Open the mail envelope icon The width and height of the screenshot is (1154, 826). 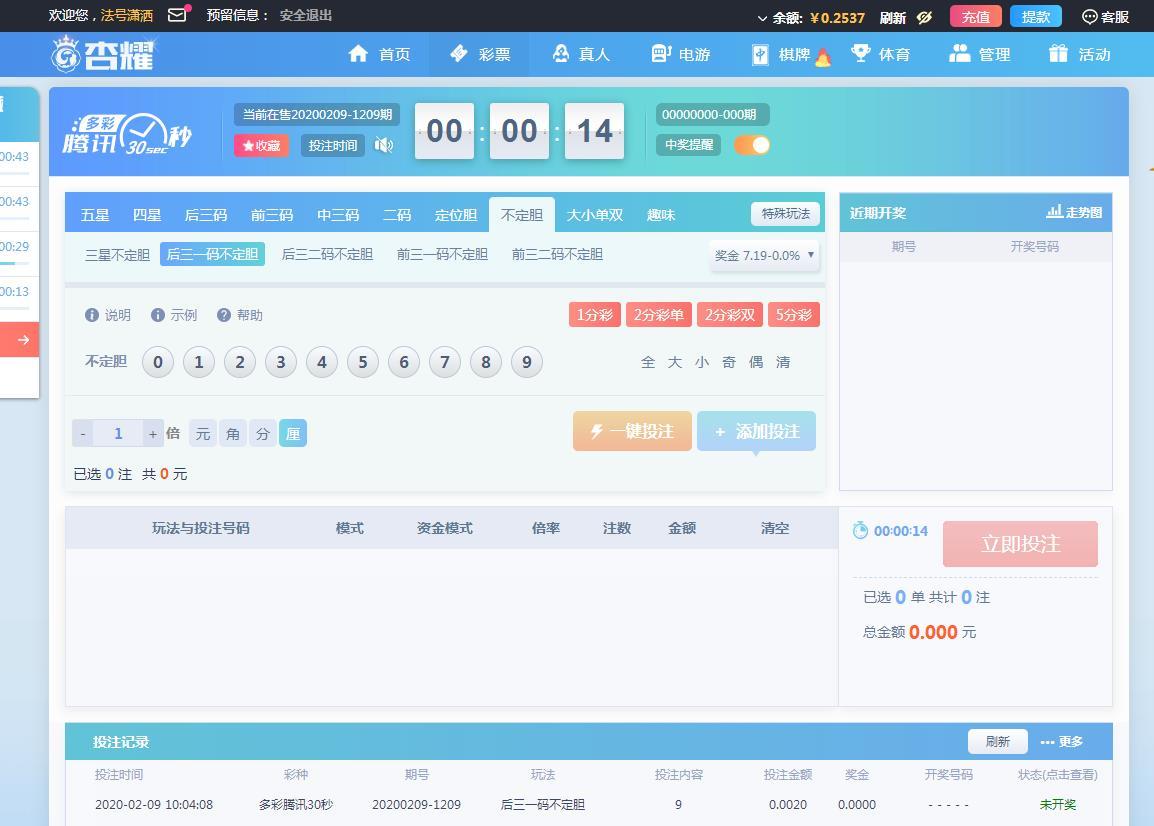pyautogui.click(x=177, y=15)
